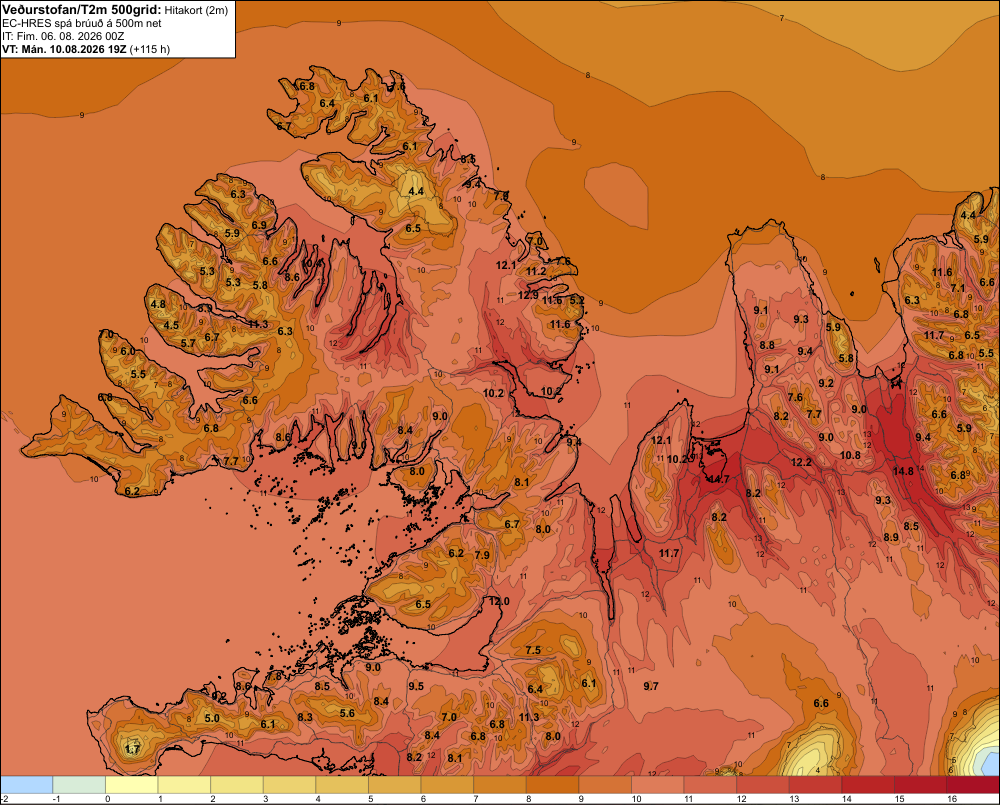1000x805 pixels.
Task: Click the 9.7 temperature value on map
Action: click(651, 686)
